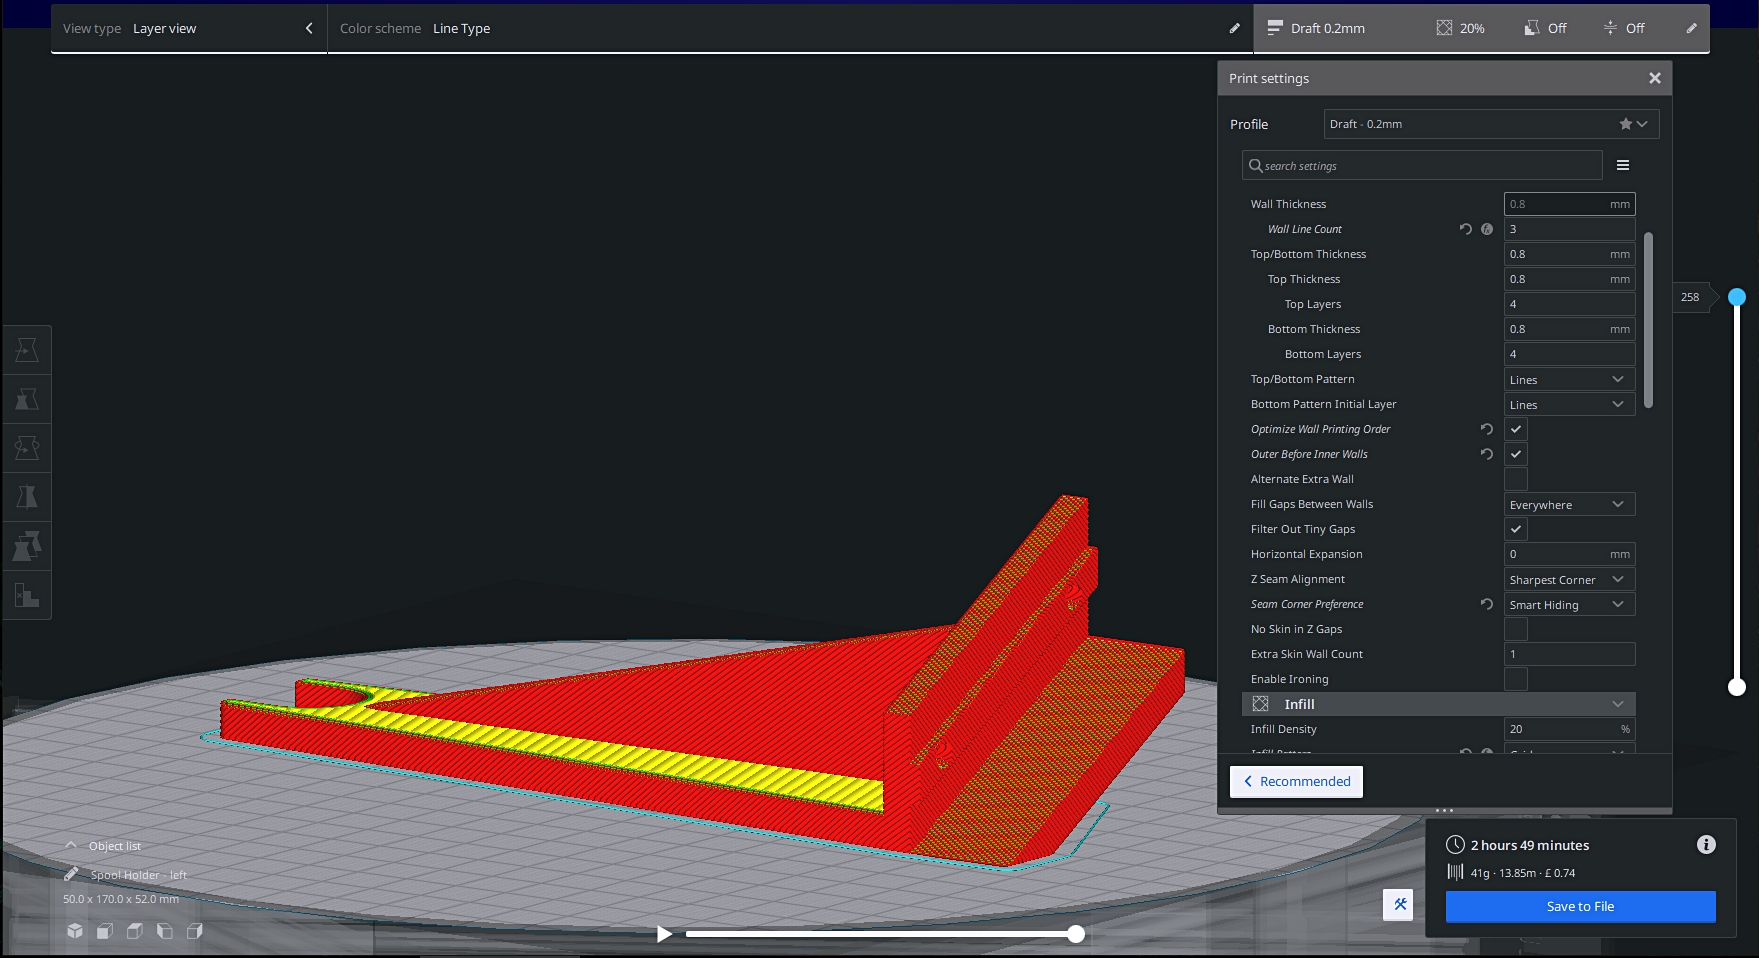The height and width of the screenshot is (958, 1759).
Task: Open settings visibility hamburger menu
Action: (x=1623, y=165)
